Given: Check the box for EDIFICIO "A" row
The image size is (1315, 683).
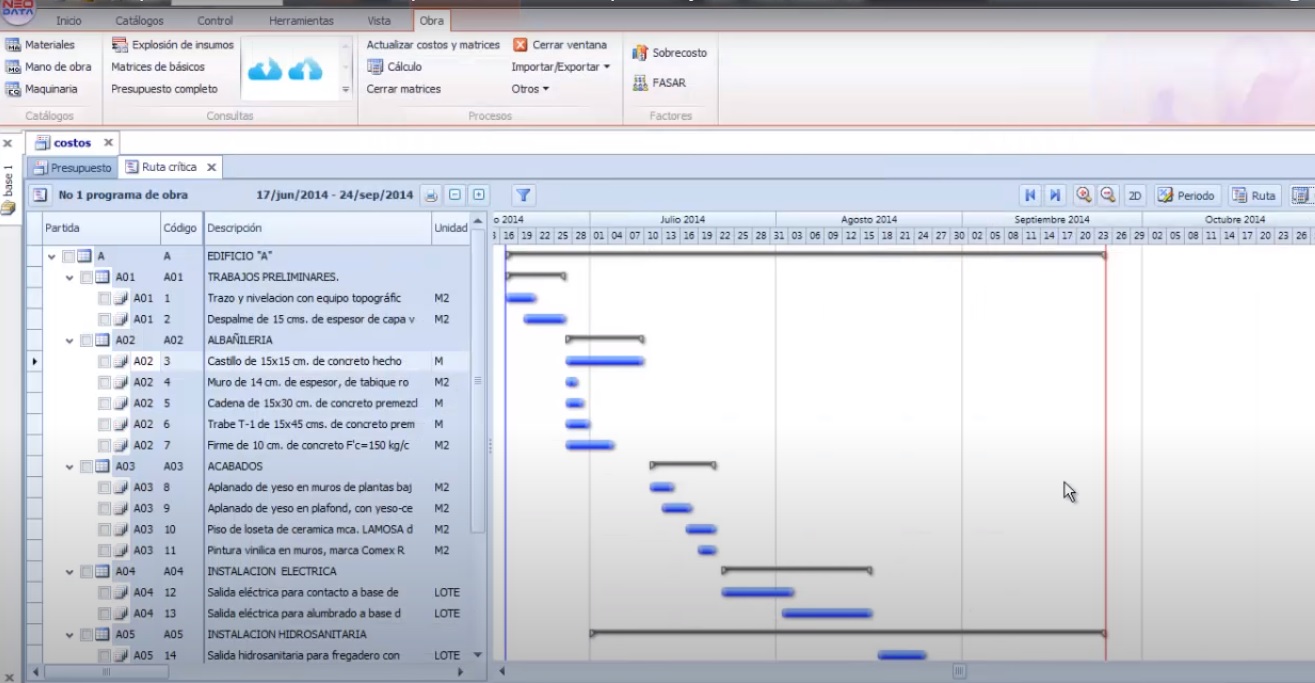Looking at the screenshot, I should (x=68, y=257).
